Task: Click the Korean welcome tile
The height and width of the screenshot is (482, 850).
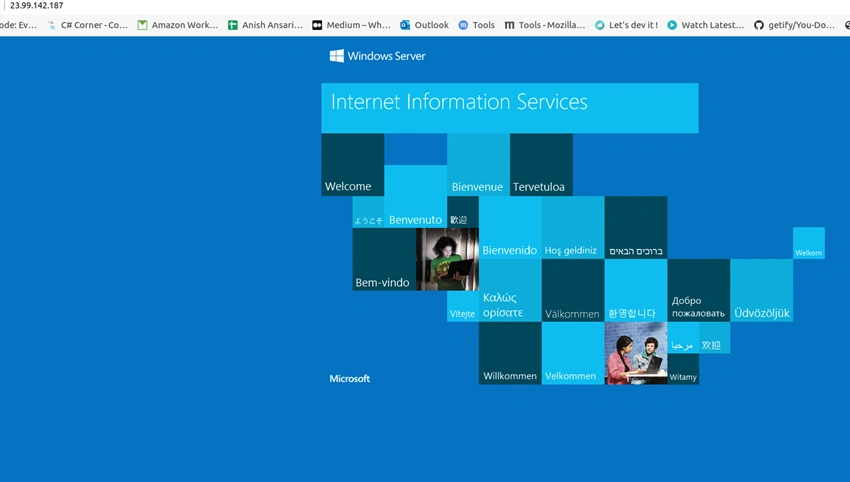Action: tap(635, 291)
